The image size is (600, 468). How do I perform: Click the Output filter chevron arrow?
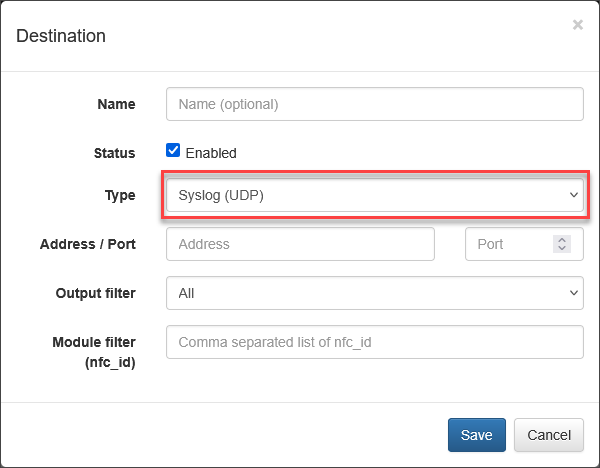[574, 293]
